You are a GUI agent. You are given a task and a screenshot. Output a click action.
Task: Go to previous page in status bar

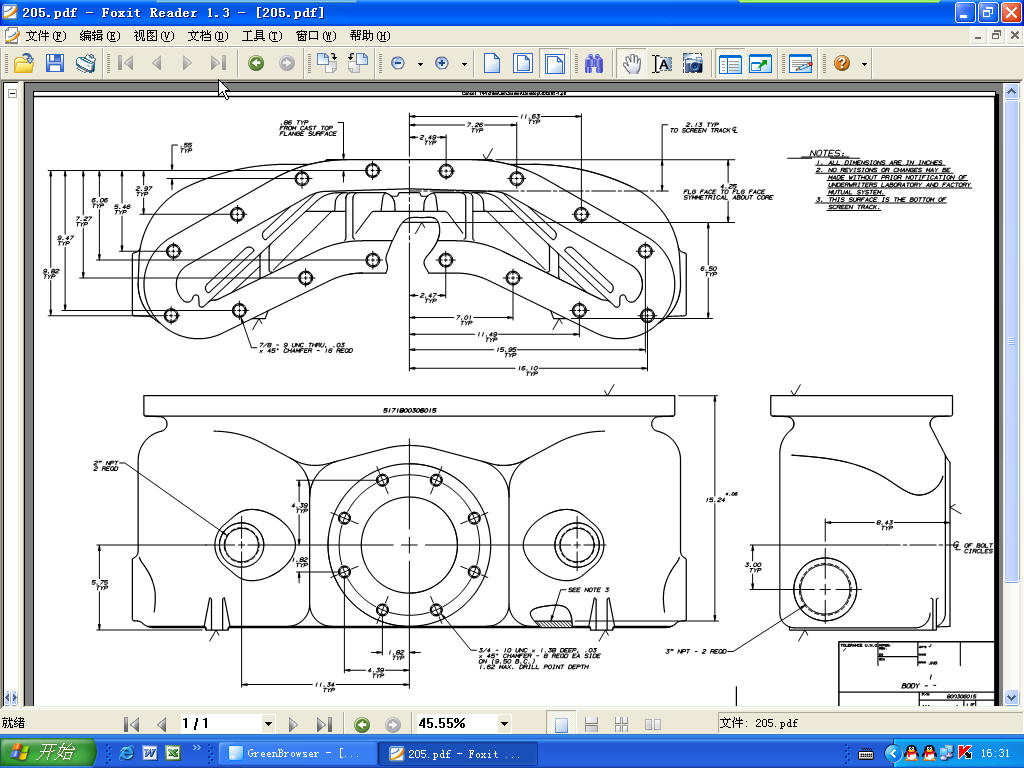(161, 724)
